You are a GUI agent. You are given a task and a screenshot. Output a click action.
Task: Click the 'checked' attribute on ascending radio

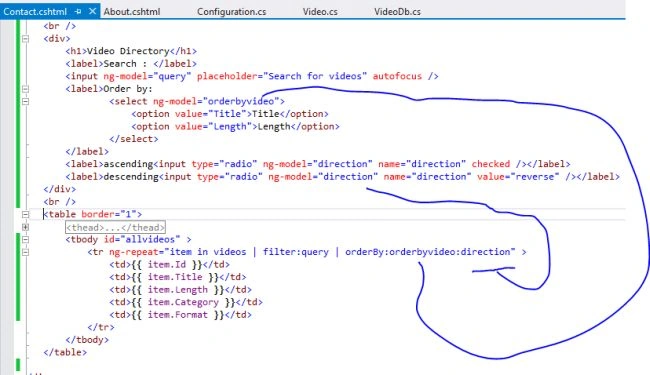pos(491,164)
